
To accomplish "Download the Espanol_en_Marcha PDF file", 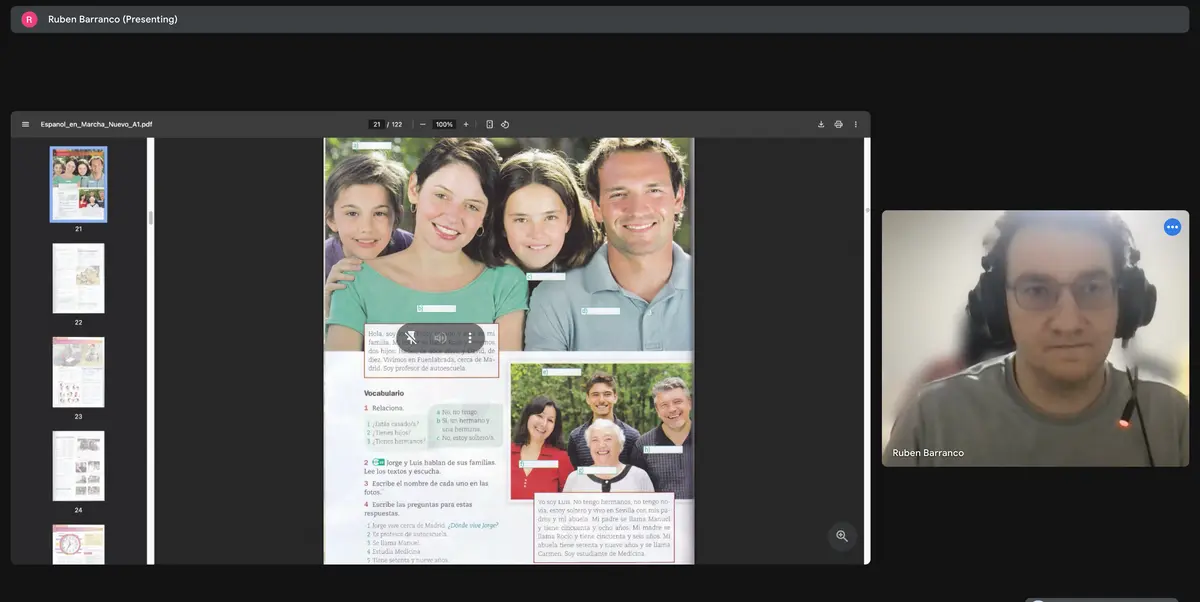I will pyautogui.click(x=821, y=124).
